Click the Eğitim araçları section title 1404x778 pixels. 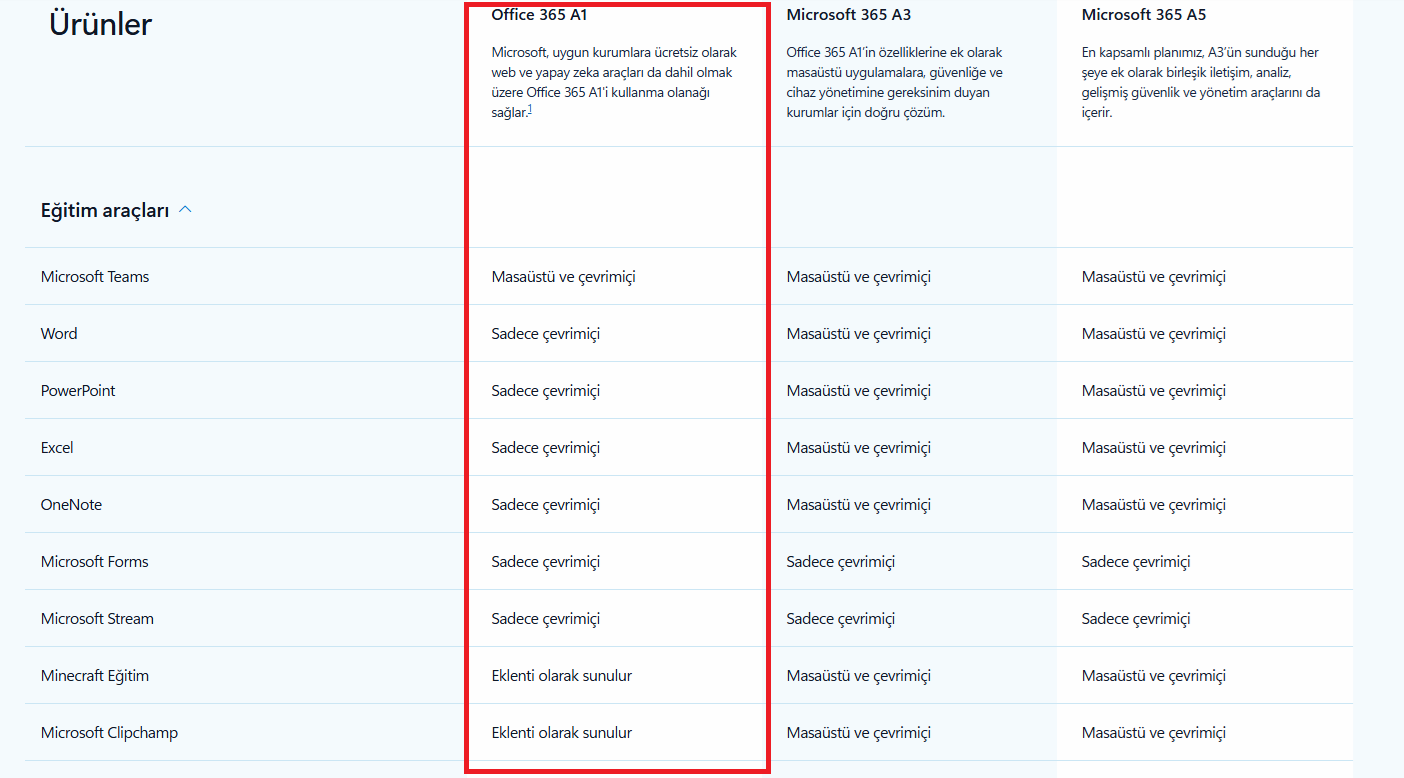tap(105, 211)
